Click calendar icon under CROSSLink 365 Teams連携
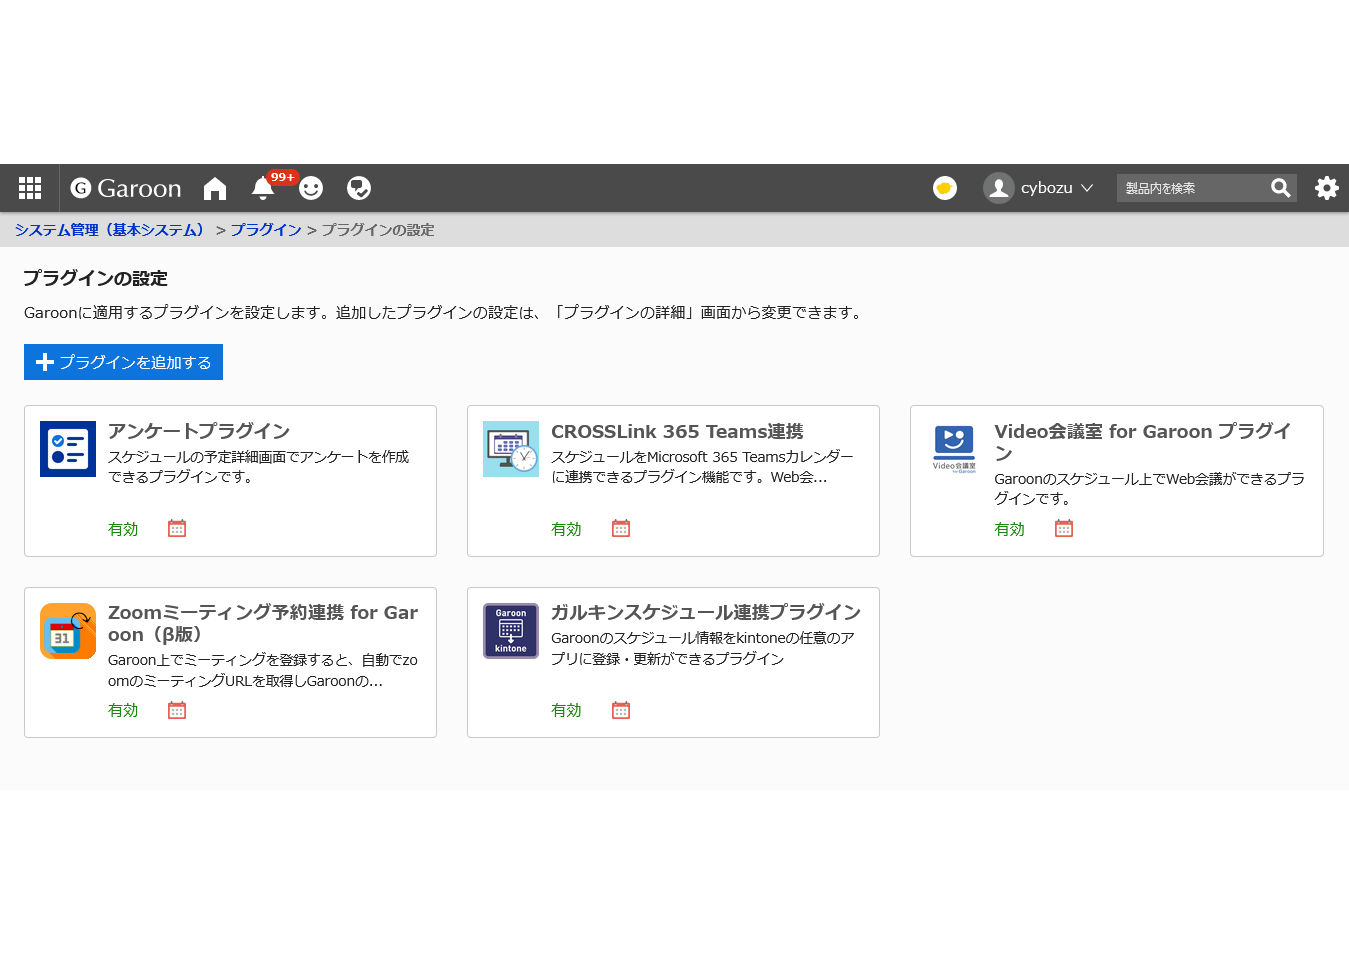1349x954 pixels. pos(621,528)
